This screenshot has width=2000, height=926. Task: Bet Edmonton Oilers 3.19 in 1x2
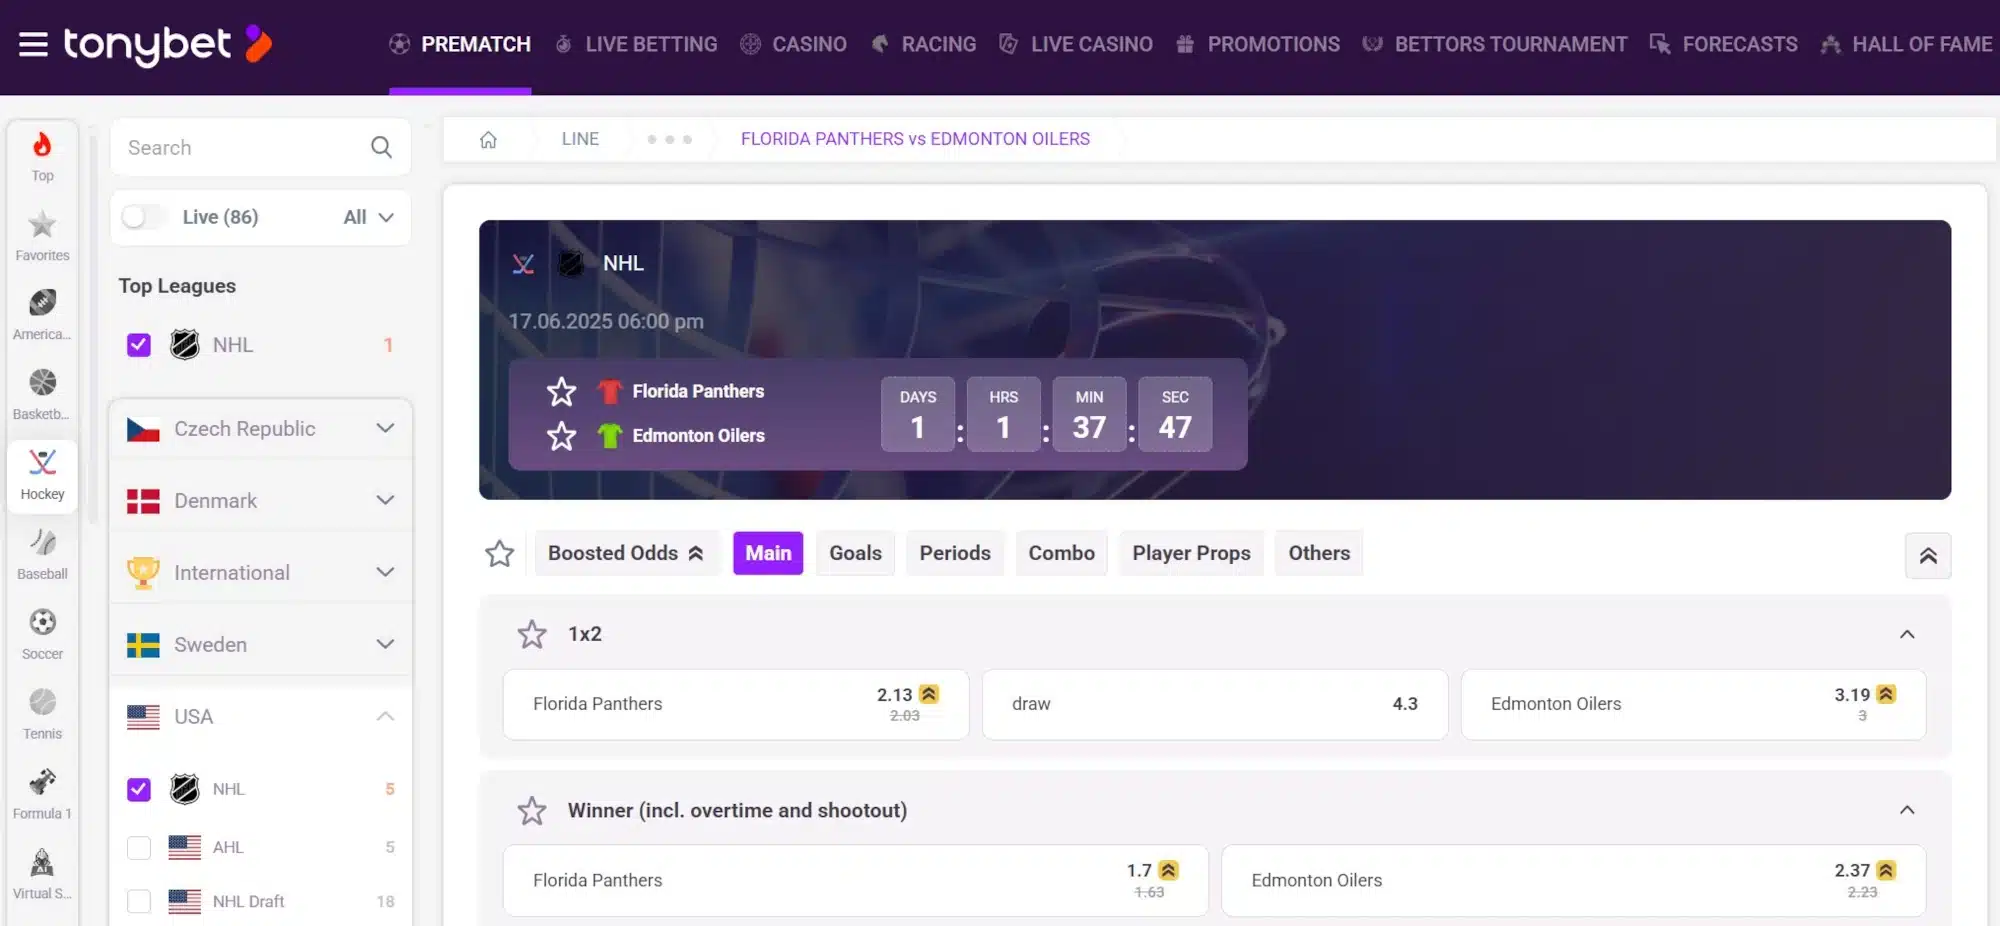1694,705
